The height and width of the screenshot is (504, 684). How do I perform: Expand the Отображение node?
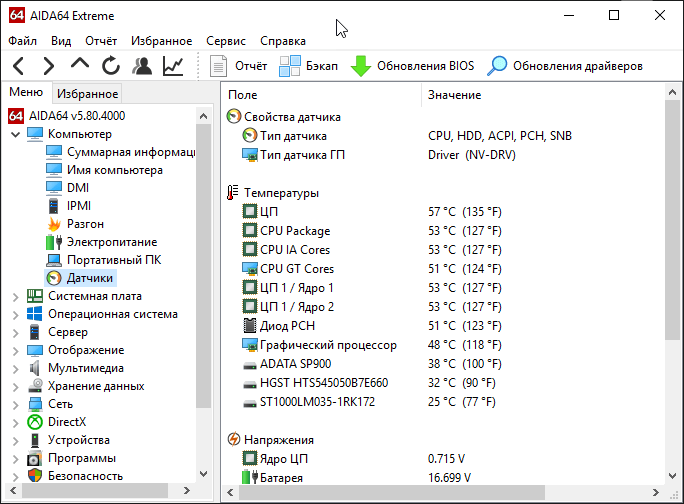pos(16,351)
